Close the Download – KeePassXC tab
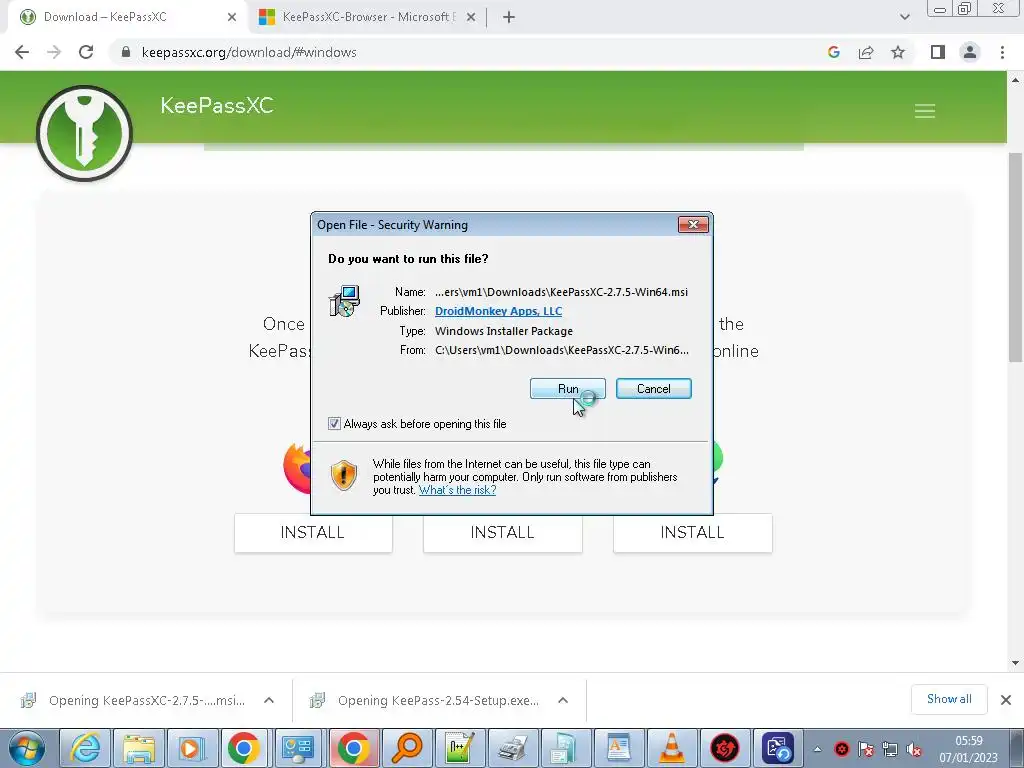 [x=231, y=18]
